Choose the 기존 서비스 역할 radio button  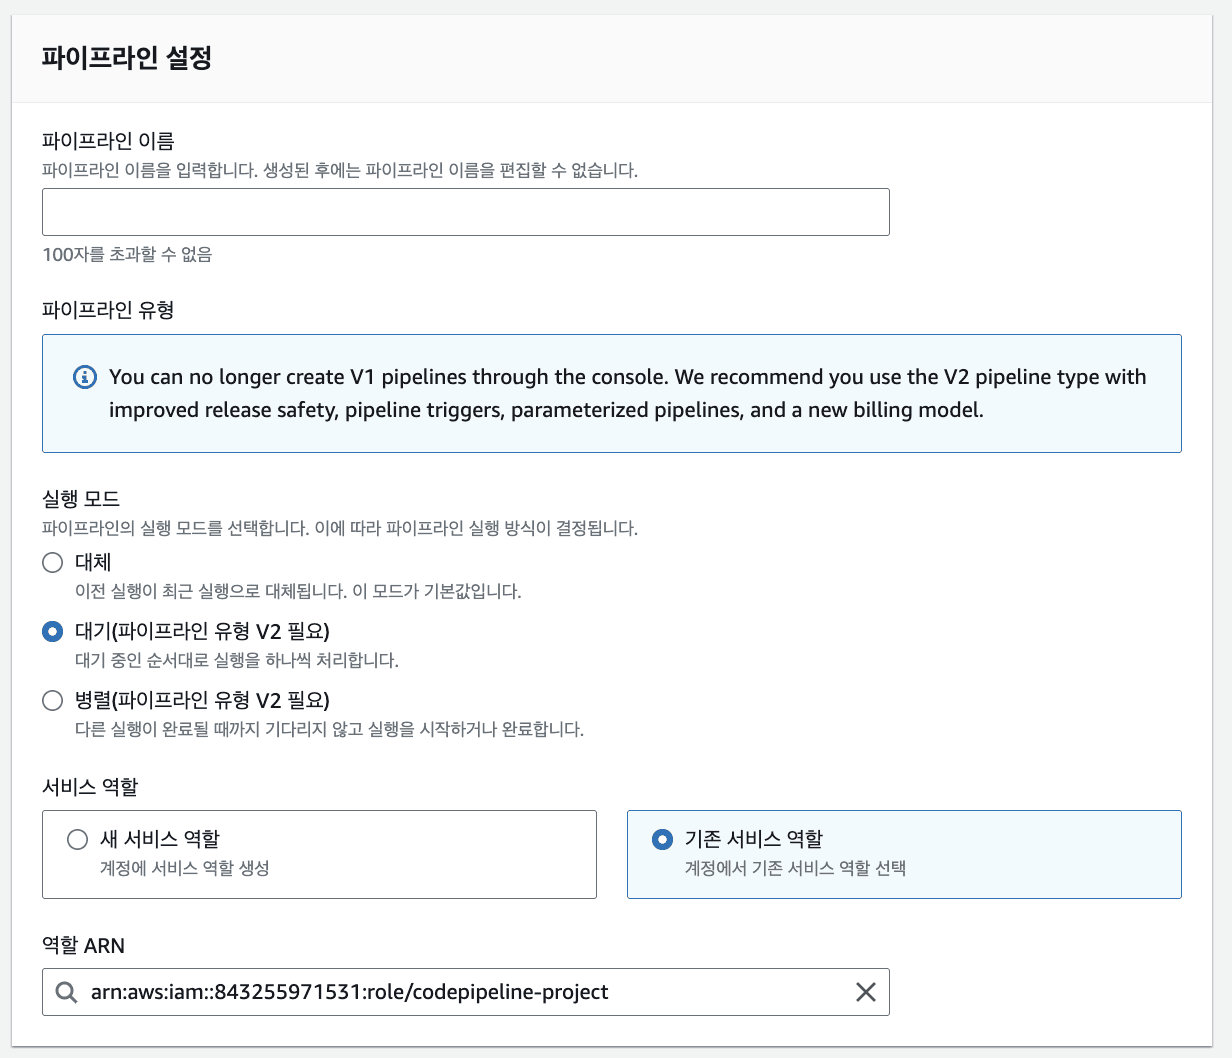(x=662, y=839)
